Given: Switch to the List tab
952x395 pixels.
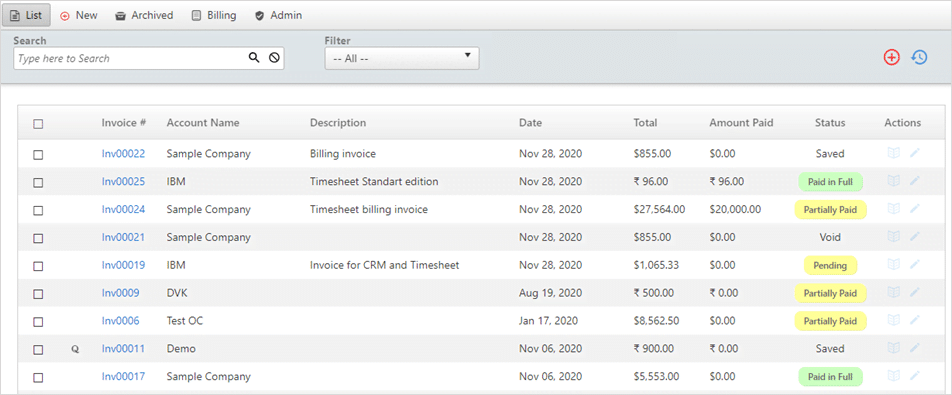Looking at the screenshot, I should [x=27, y=15].
